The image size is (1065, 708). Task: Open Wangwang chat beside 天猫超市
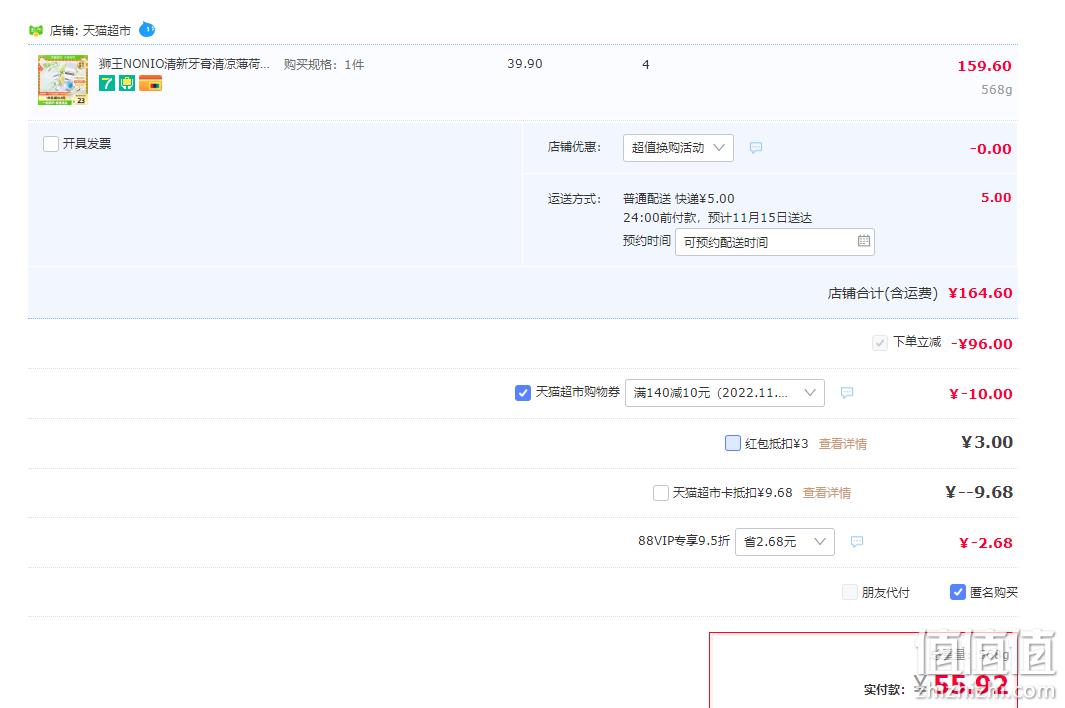pos(147,30)
